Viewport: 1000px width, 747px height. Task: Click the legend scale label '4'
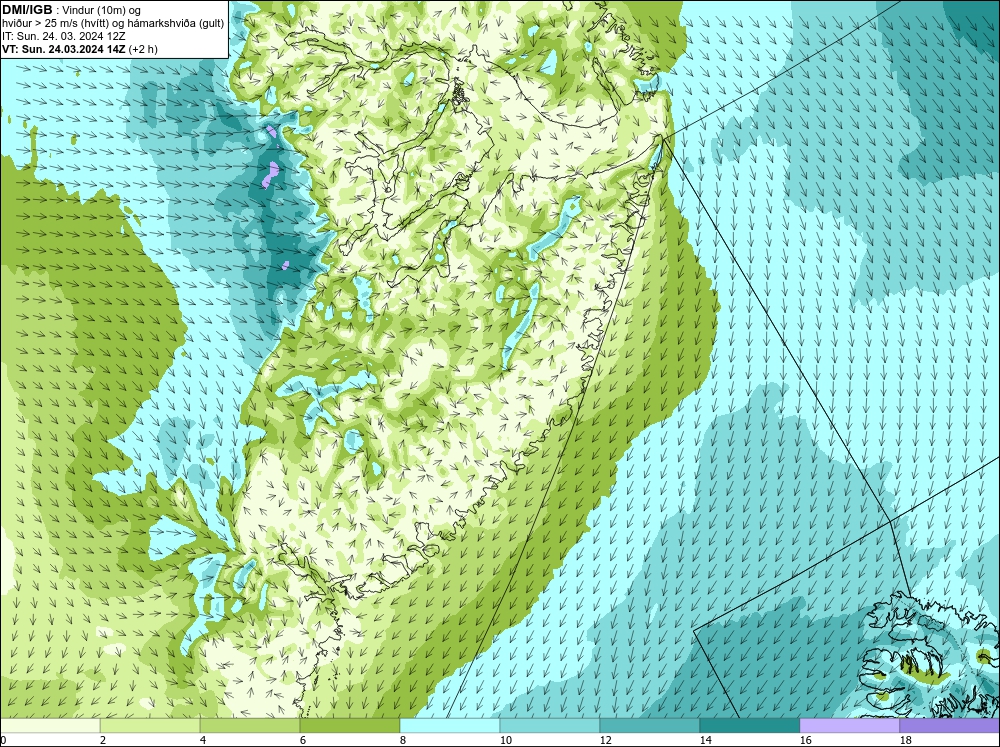click(x=203, y=740)
